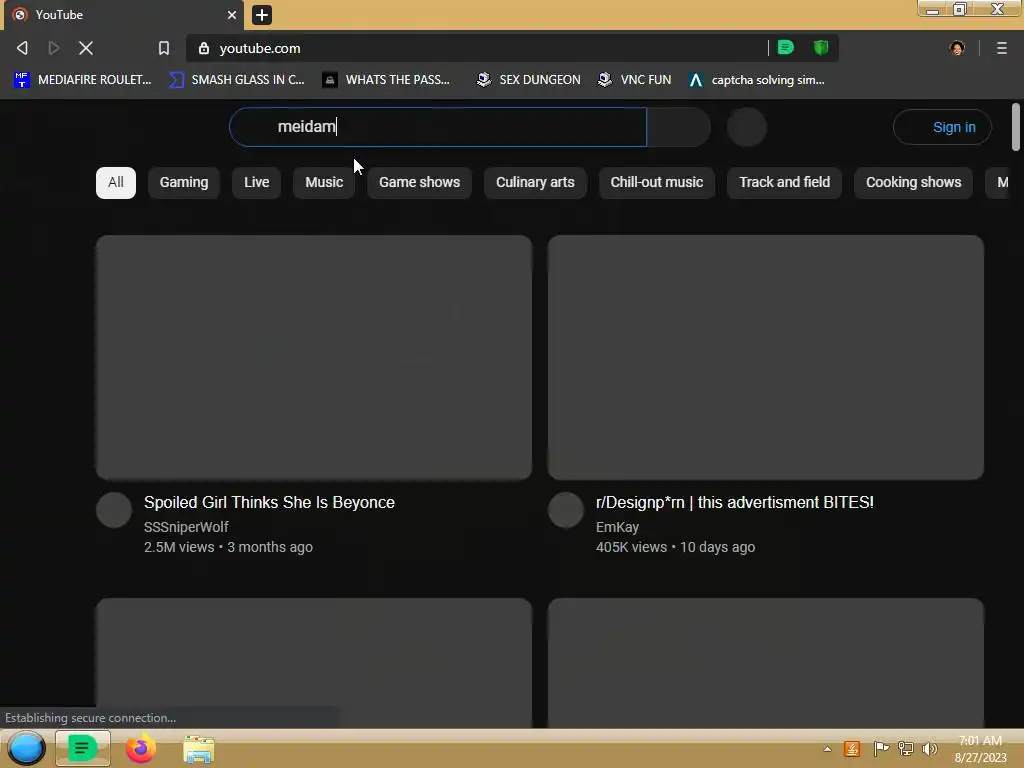This screenshot has height=768, width=1024.
Task: Focus the YouTube search box containing meidam
Action: (438, 127)
